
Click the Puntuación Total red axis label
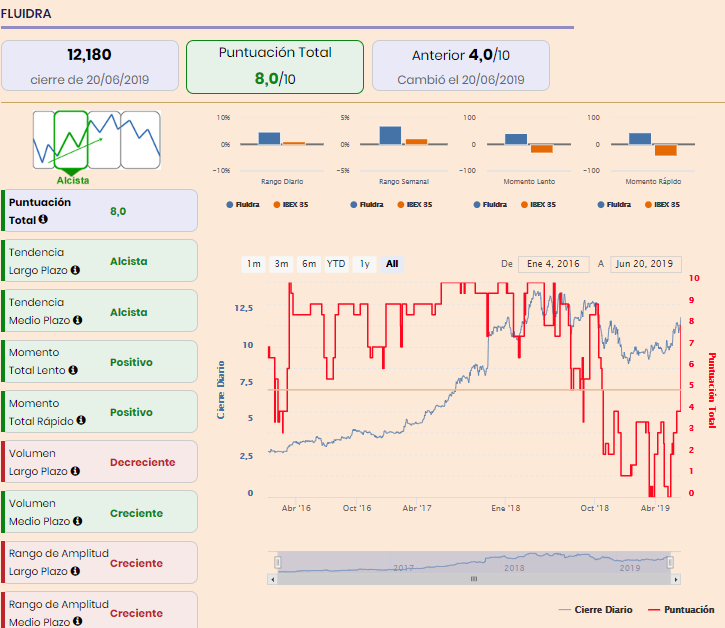point(712,390)
